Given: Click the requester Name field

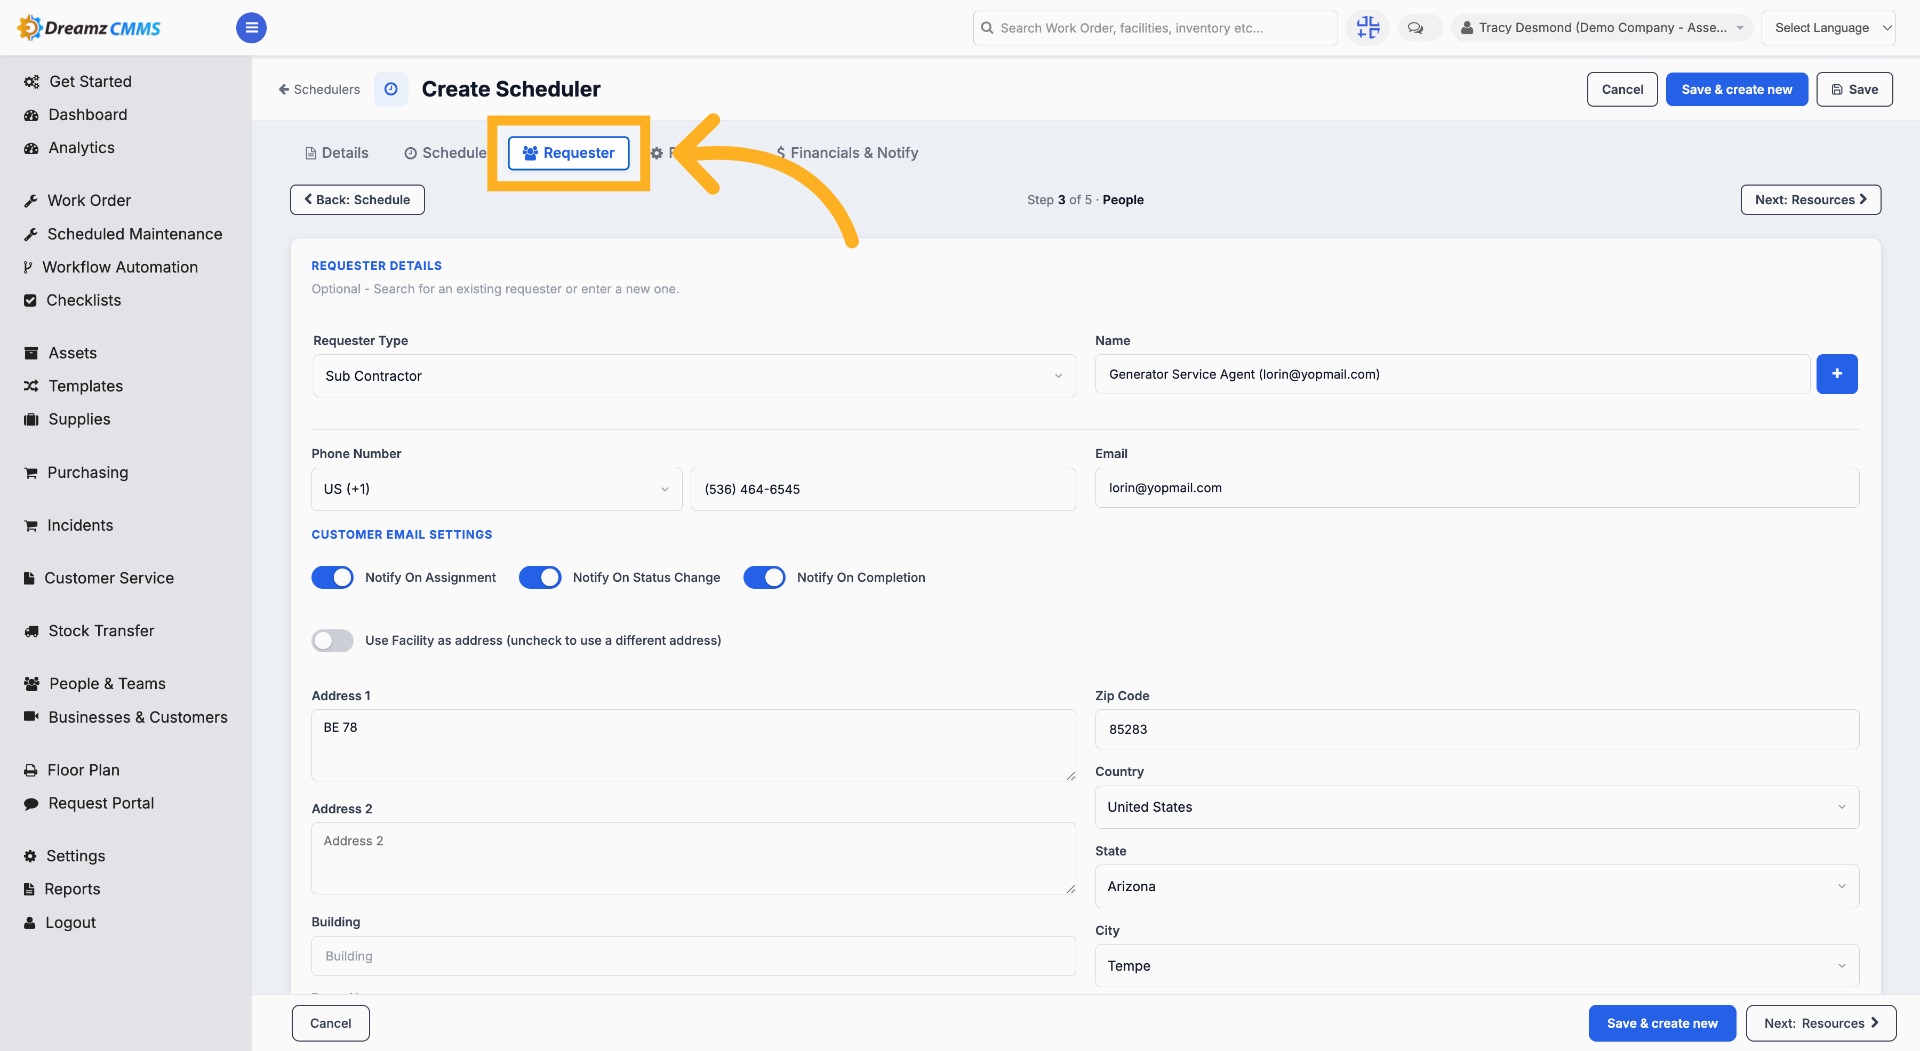Looking at the screenshot, I should point(1452,374).
